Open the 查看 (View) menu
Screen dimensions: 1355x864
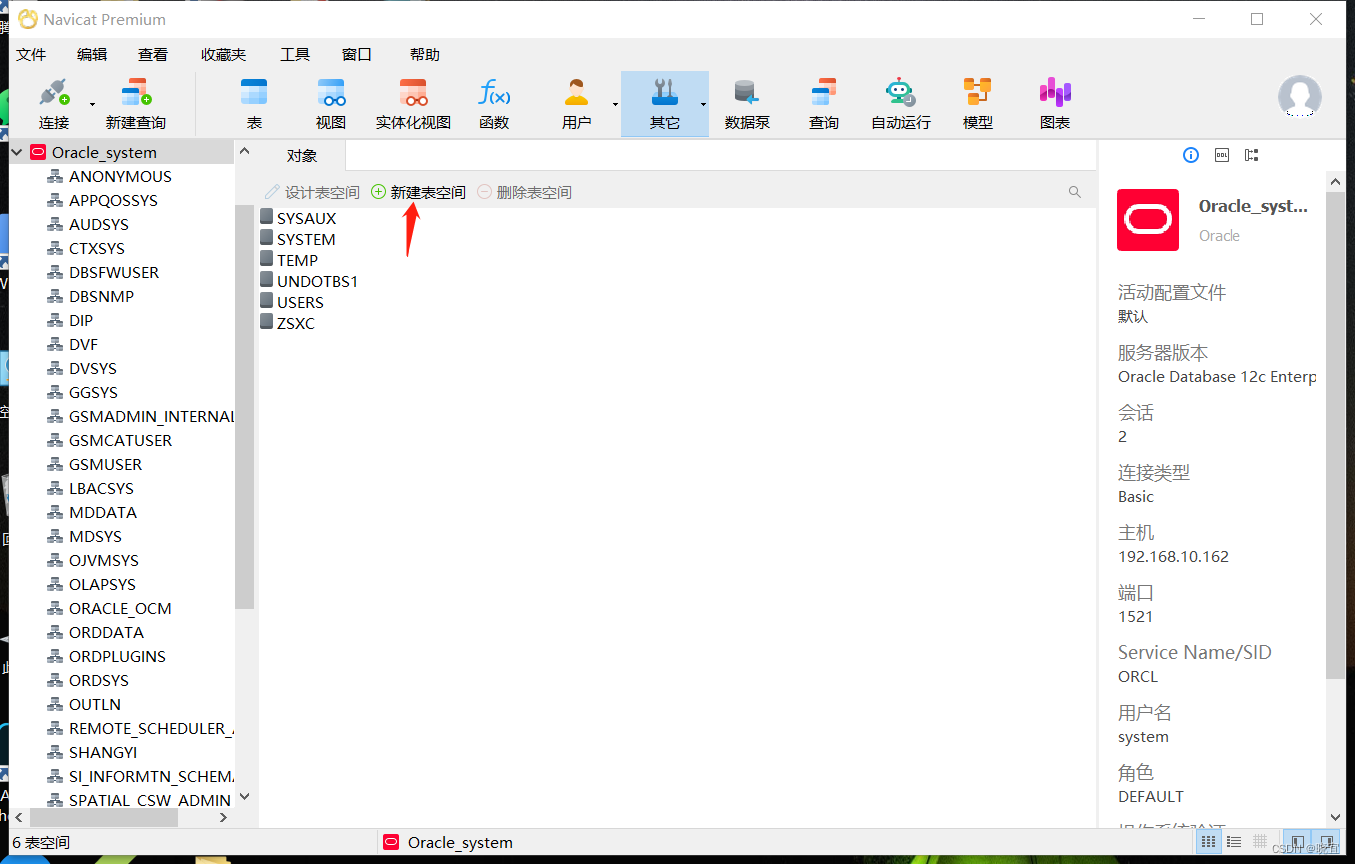[x=153, y=54]
